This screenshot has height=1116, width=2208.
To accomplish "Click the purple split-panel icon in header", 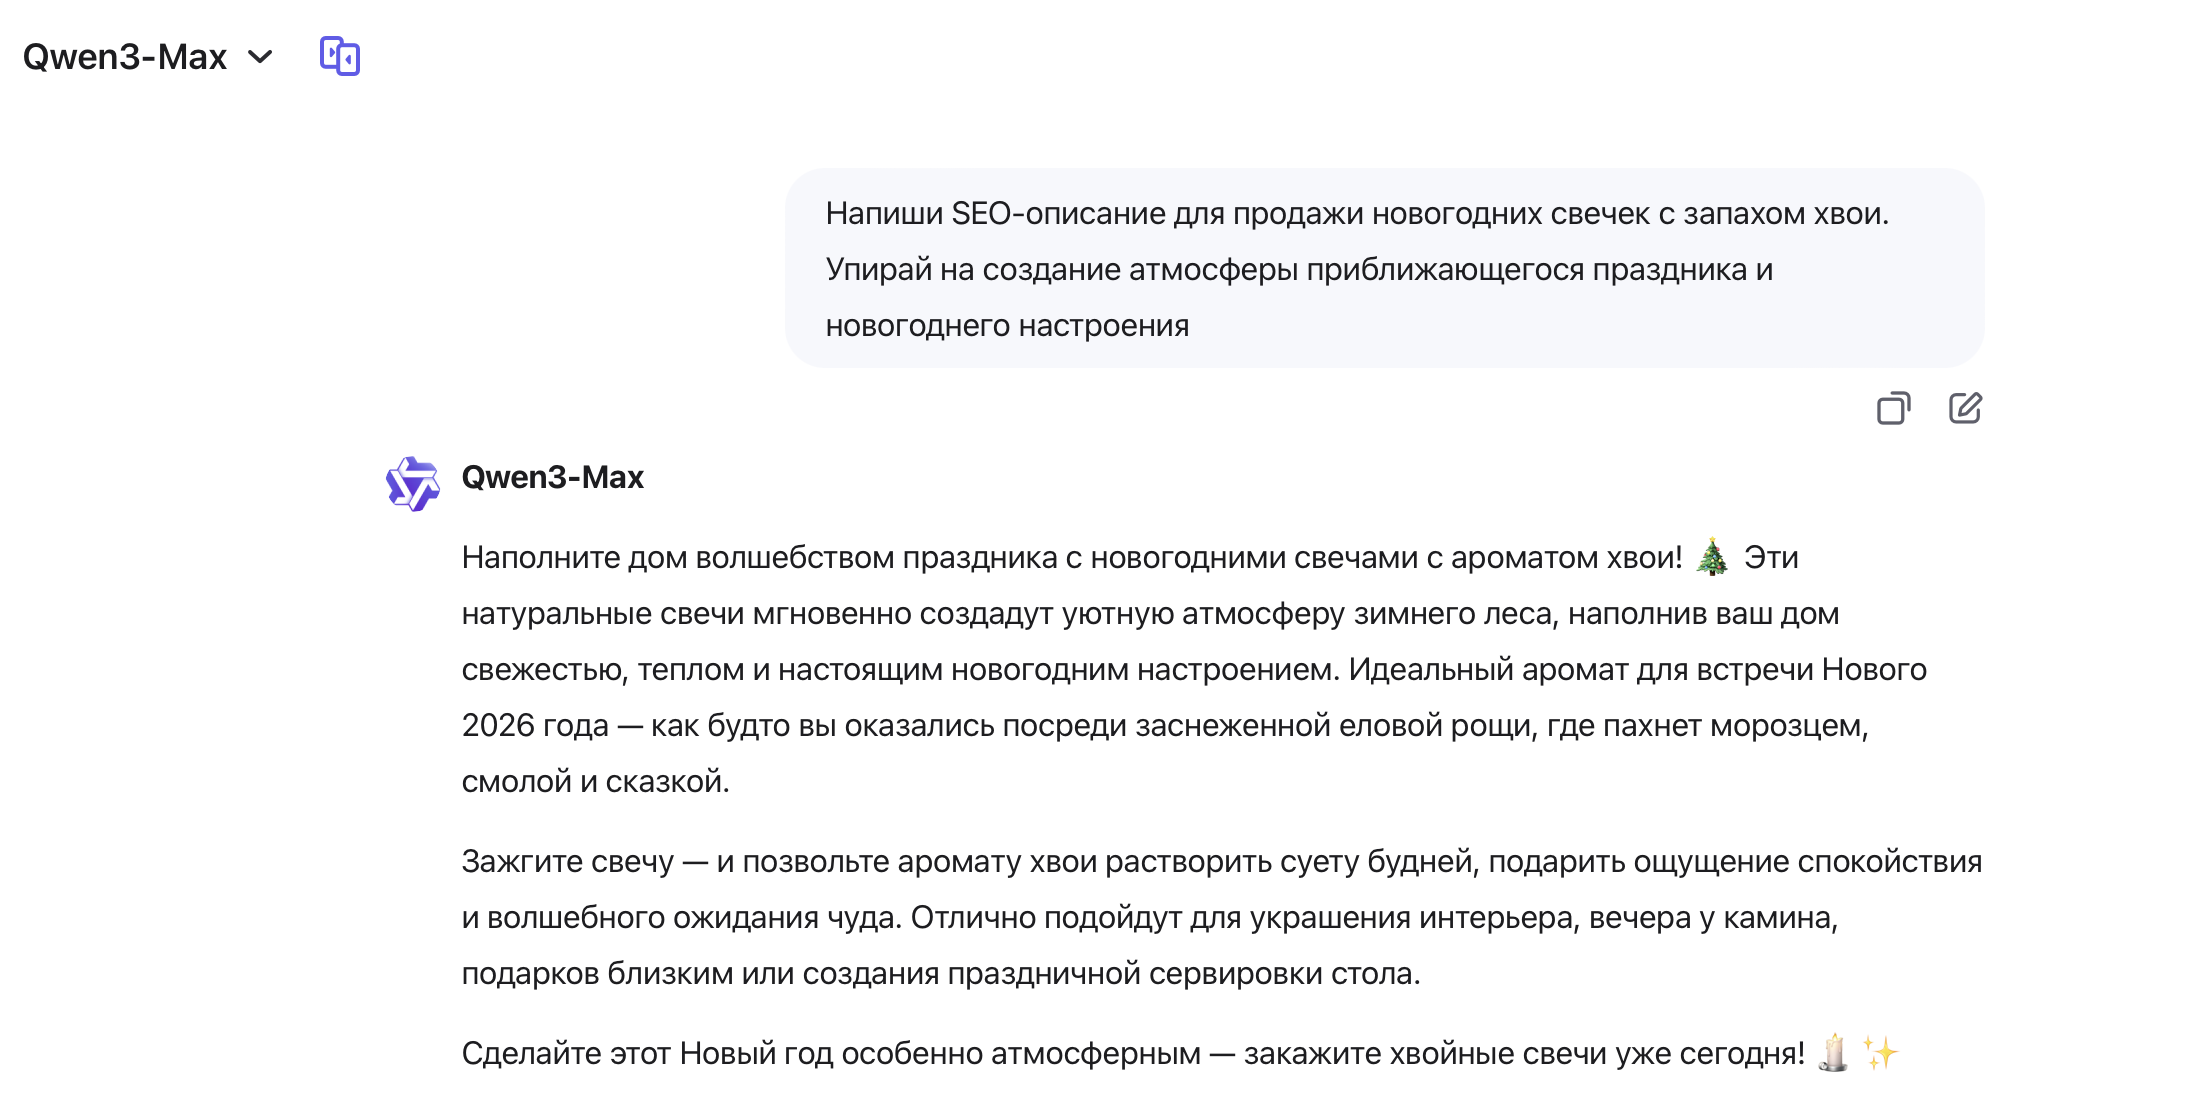I will [x=339, y=56].
